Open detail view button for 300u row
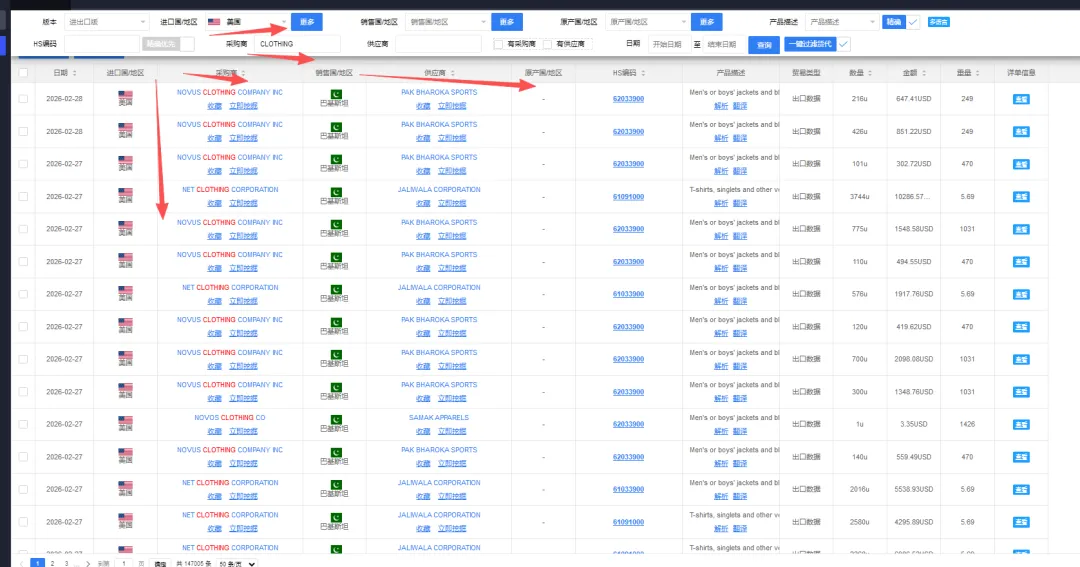This screenshot has width=1080, height=567. coord(1021,392)
